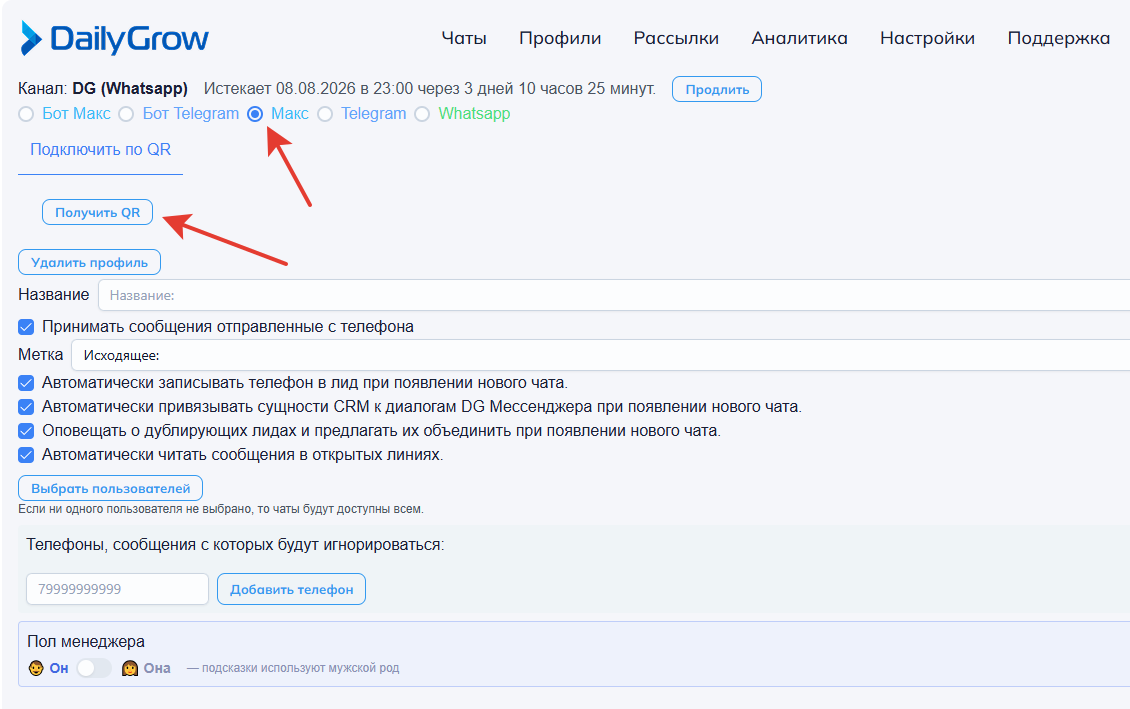Click the note Если ни одного пользователя не выбрано
Image resolution: width=1130 pixels, height=709 pixels.
(221, 509)
